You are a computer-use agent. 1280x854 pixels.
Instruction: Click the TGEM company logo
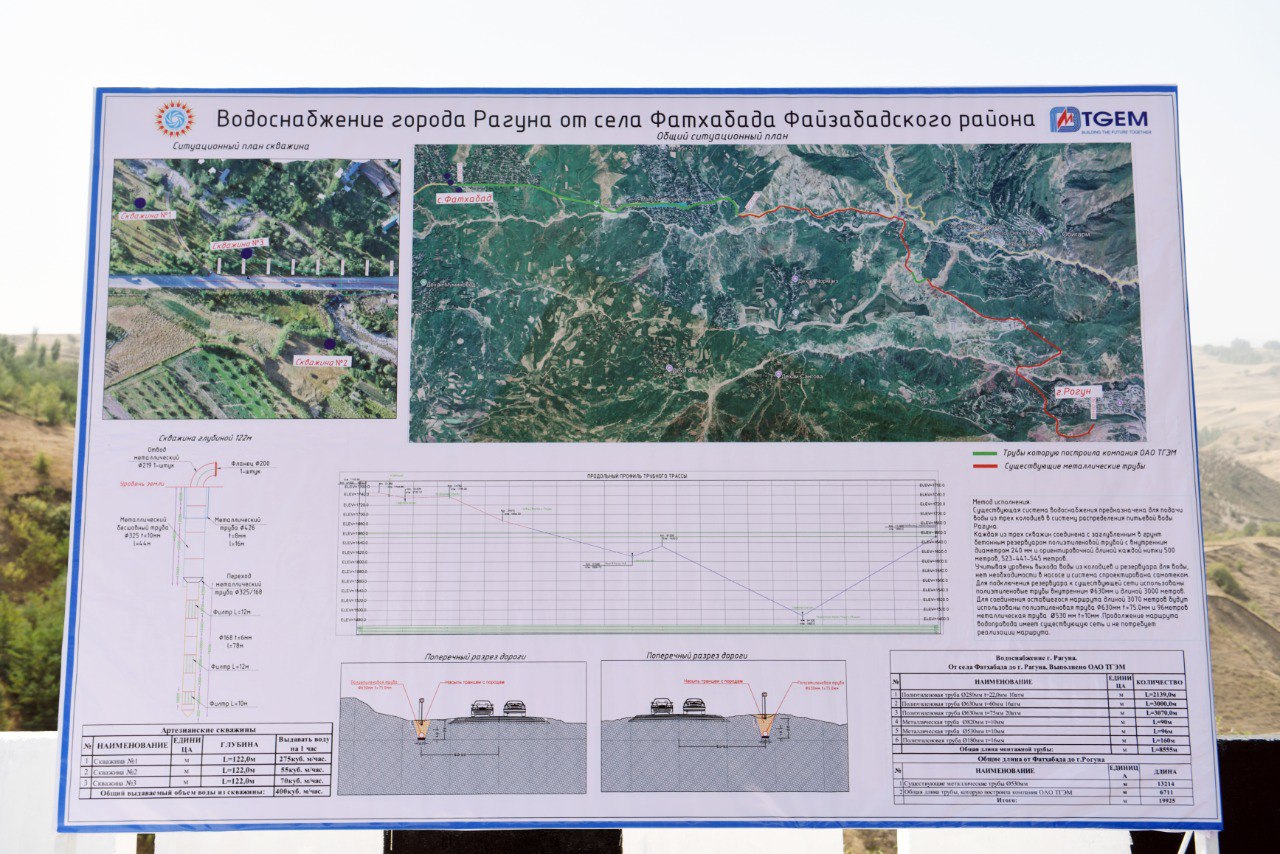coord(1100,120)
